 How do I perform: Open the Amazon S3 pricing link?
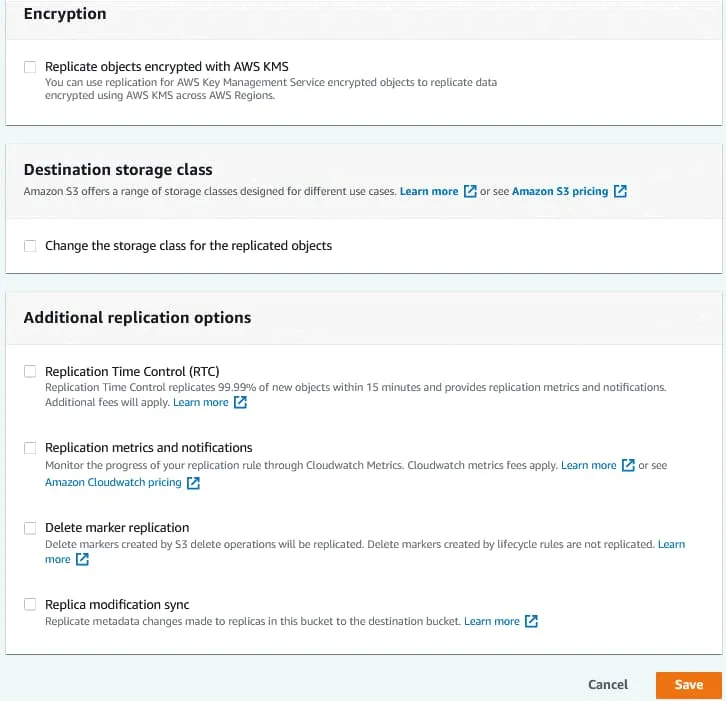coord(559,191)
